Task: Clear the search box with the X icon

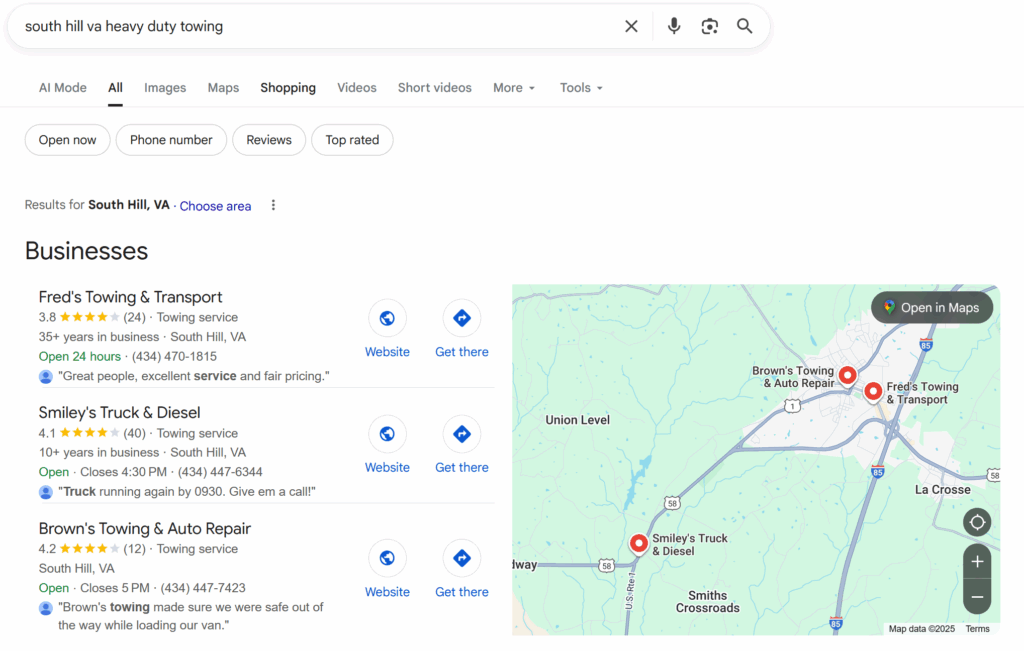Action: click(x=631, y=26)
